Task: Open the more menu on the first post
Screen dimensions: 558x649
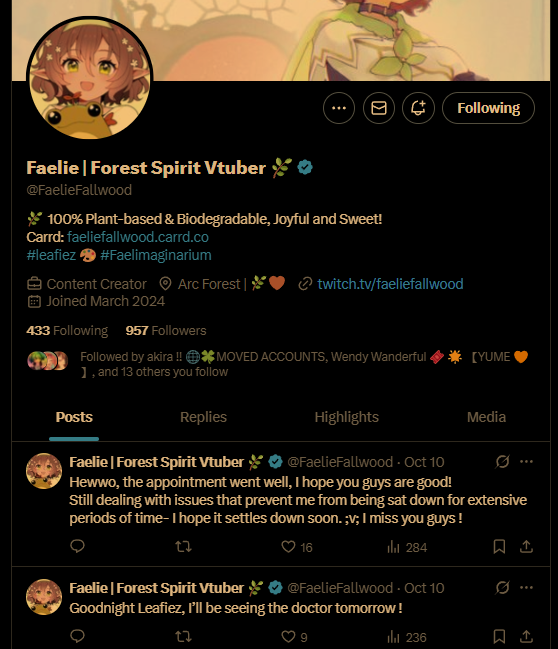Action: coord(526,462)
